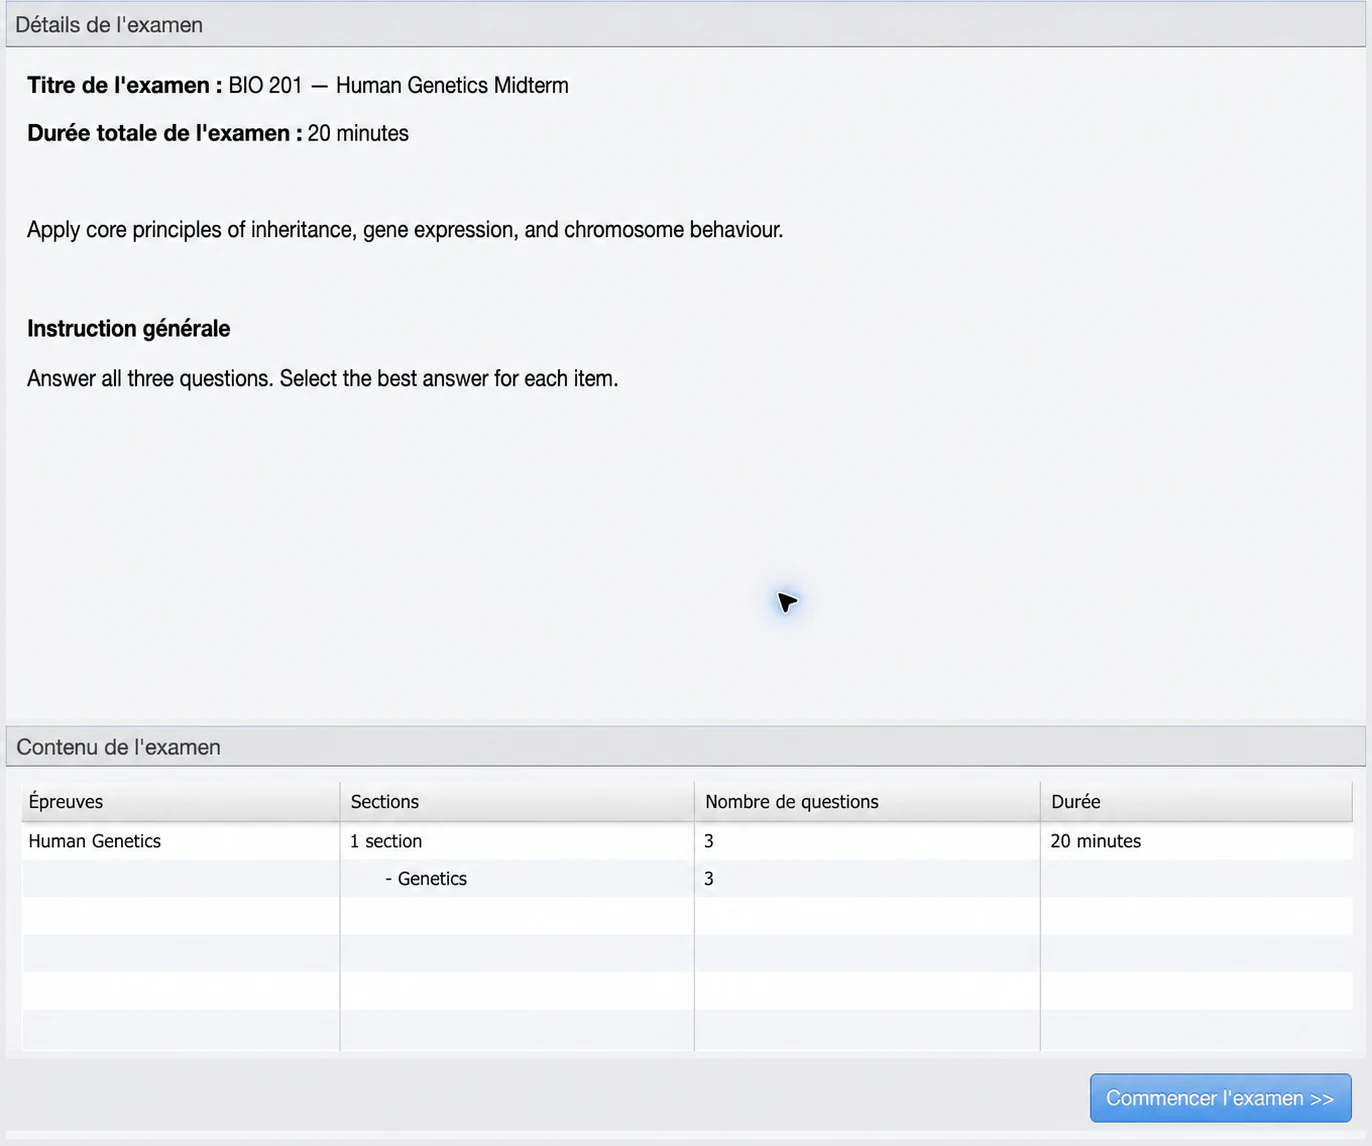The width and height of the screenshot is (1372, 1146).
Task: Click the 'Answer all three questions' instruction text
Action: click(323, 379)
